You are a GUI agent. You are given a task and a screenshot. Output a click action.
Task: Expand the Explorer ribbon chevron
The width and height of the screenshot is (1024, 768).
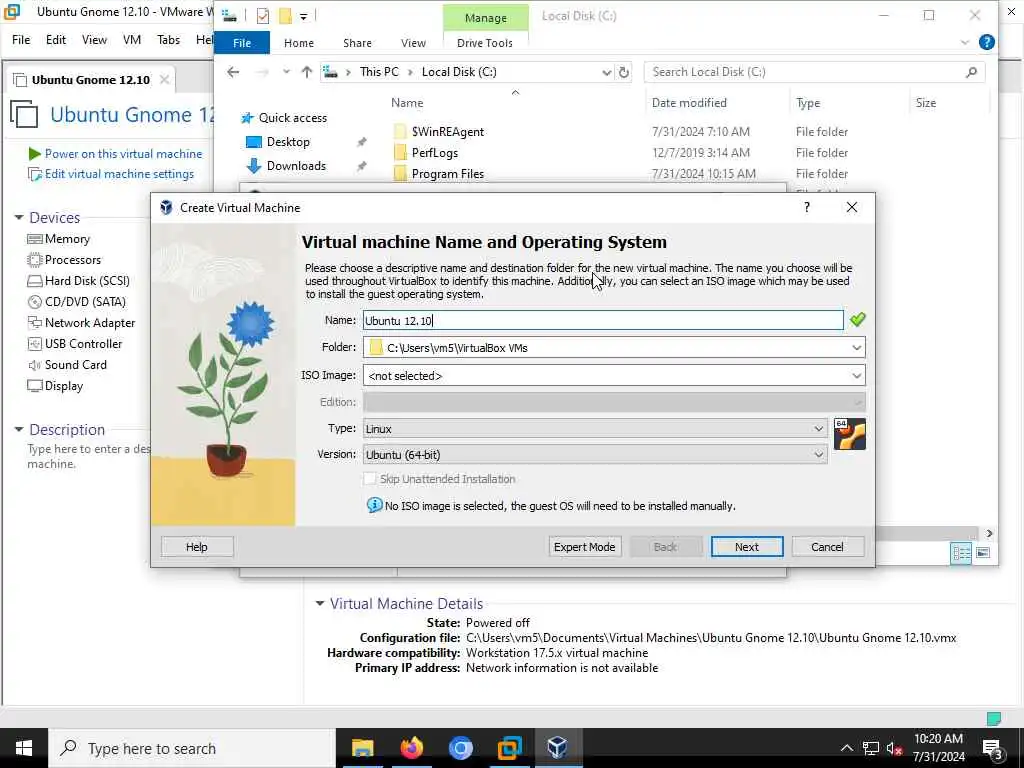point(965,42)
